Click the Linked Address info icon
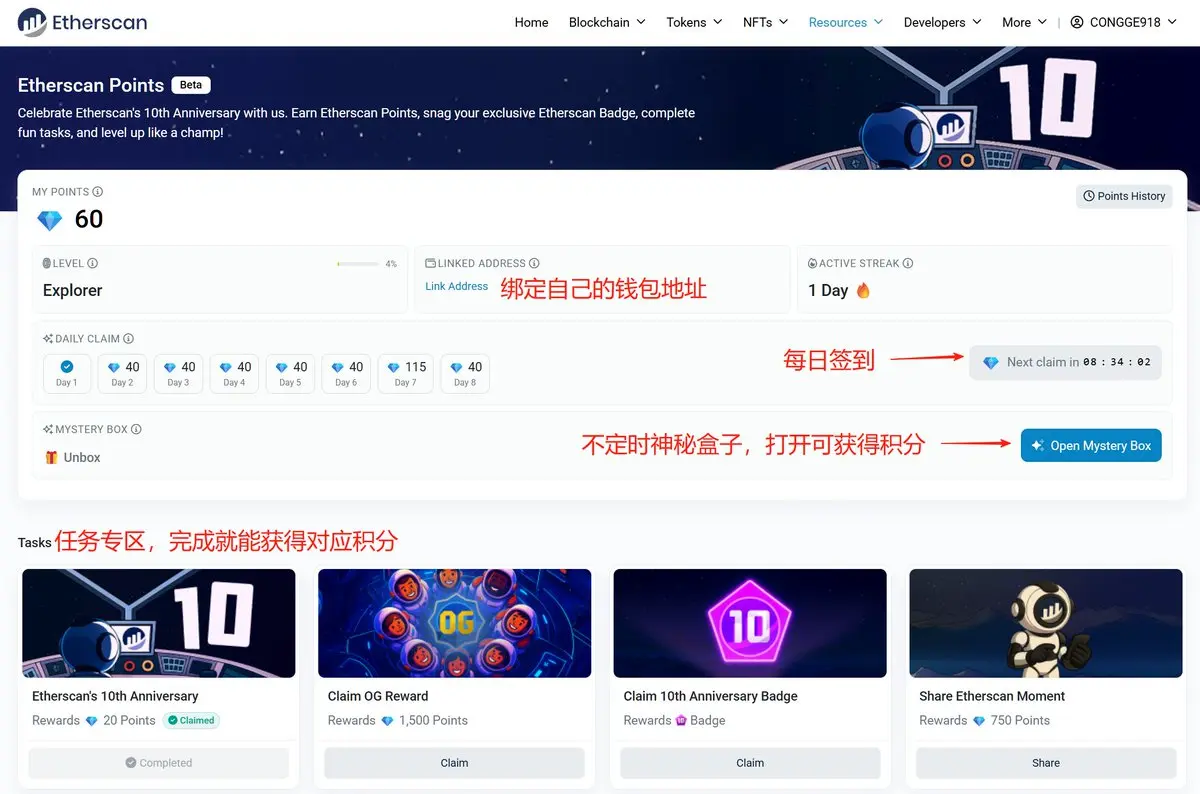The image size is (1200, 794). click(x=534, y=264)
